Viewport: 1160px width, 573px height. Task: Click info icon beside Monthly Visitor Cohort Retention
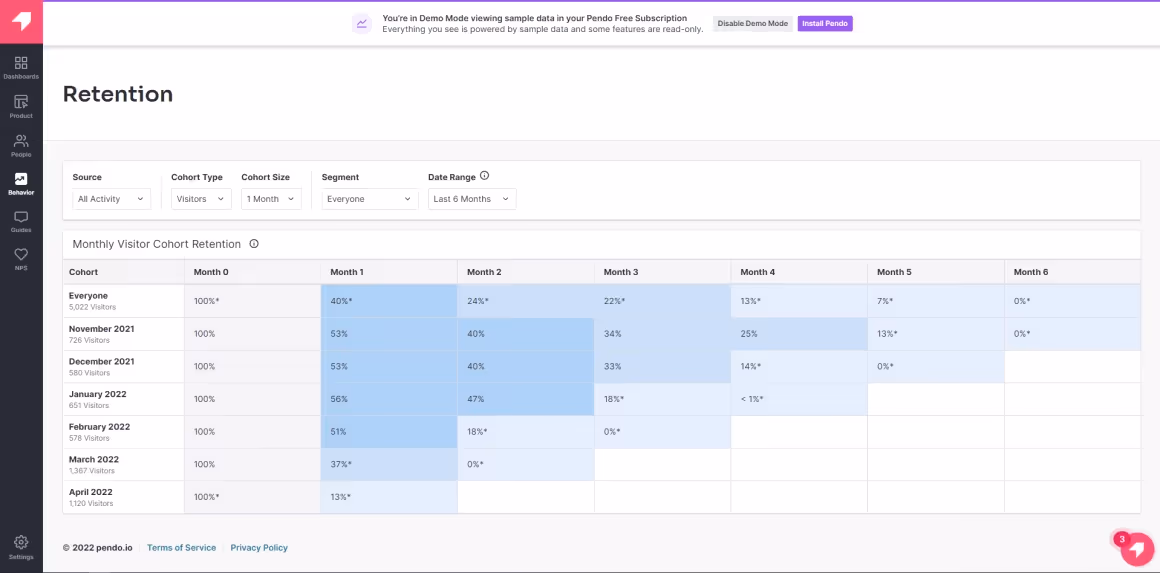254,243
